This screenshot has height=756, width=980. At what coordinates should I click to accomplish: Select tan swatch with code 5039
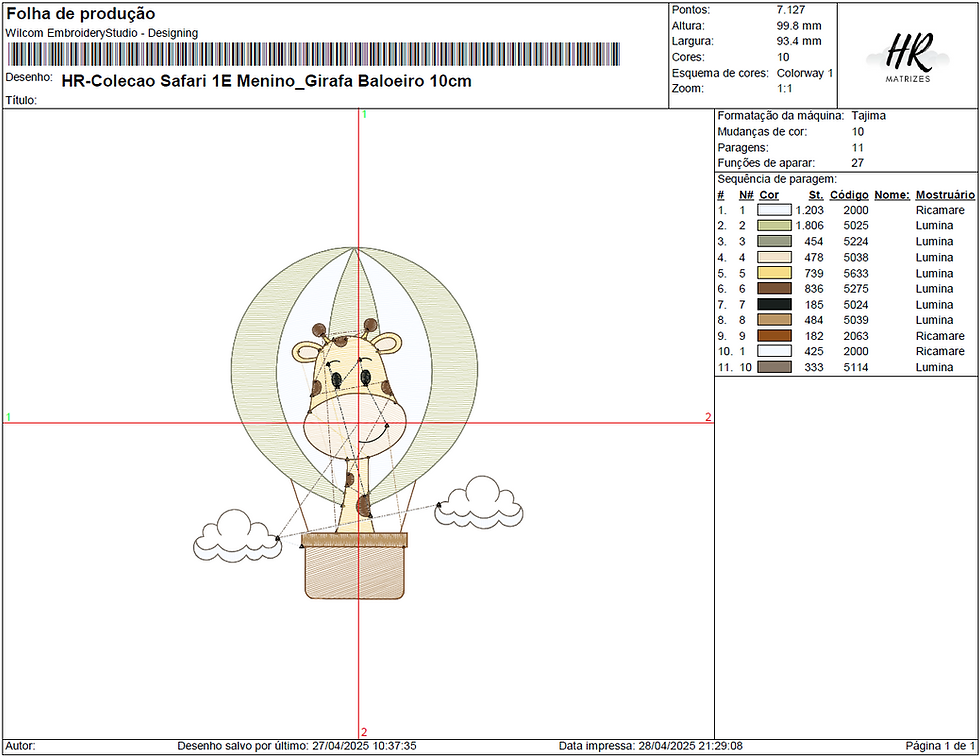[x=774, y=320]
